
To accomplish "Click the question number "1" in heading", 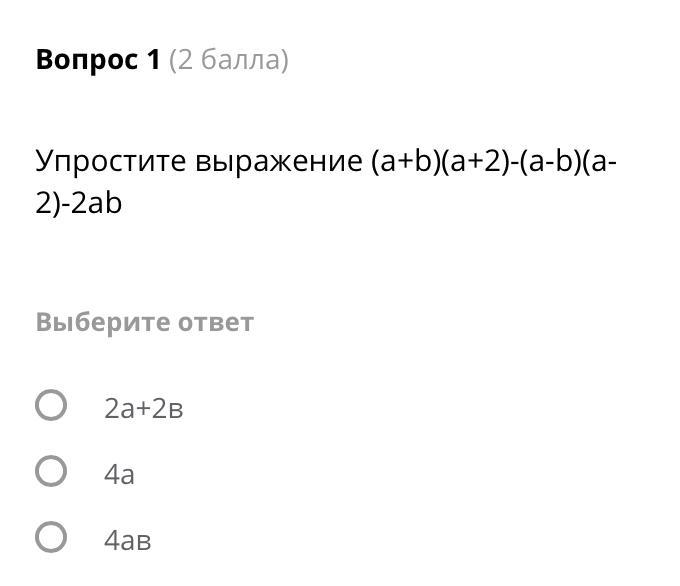I will pos(152,60).
